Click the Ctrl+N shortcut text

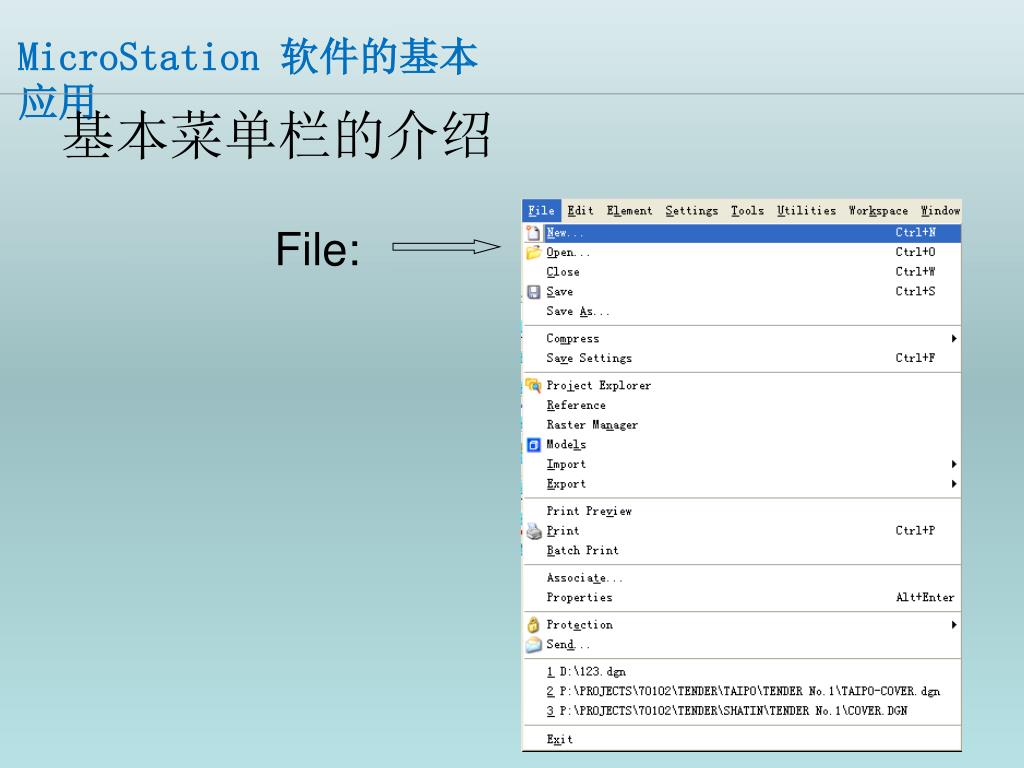pos(915,232)
